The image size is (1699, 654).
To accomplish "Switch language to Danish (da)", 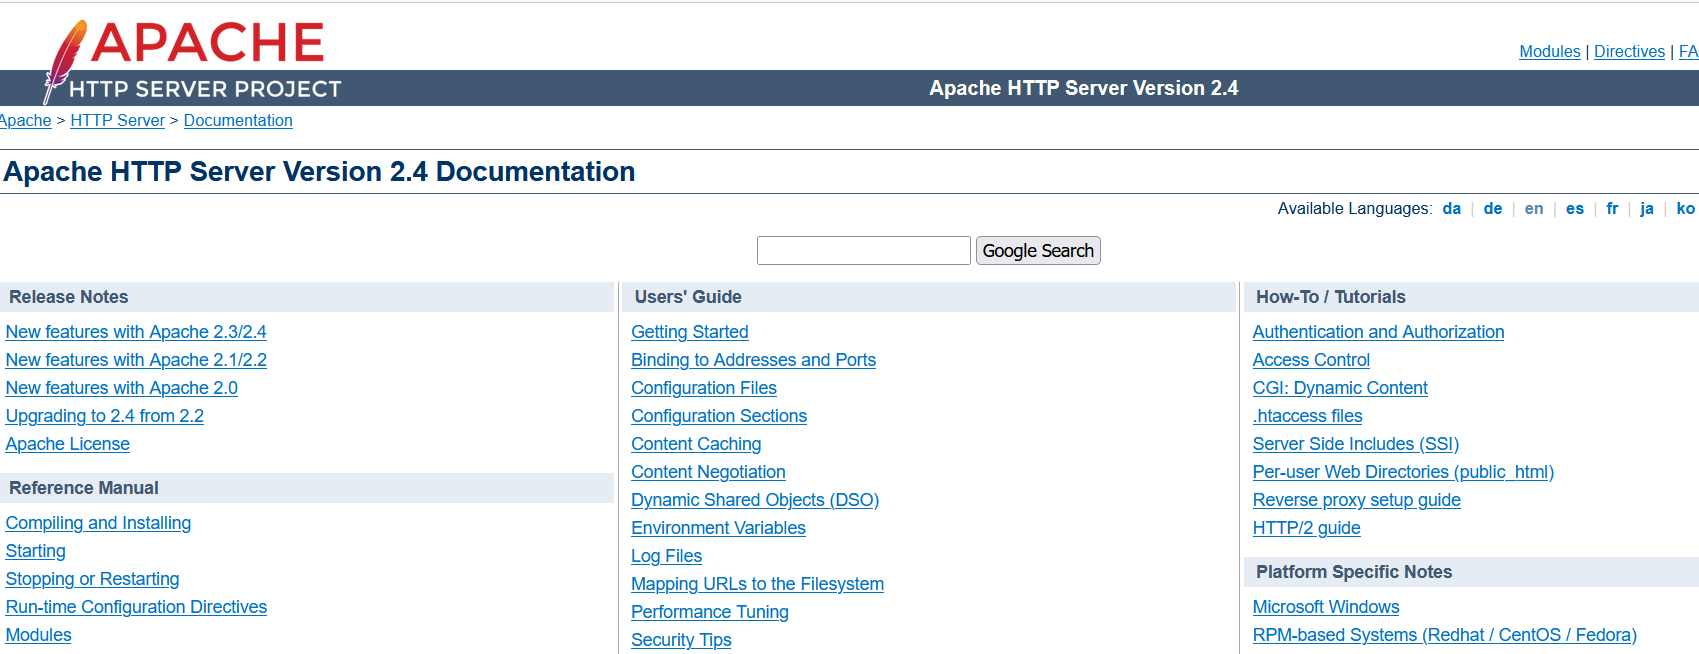I will coord(1452,208).
